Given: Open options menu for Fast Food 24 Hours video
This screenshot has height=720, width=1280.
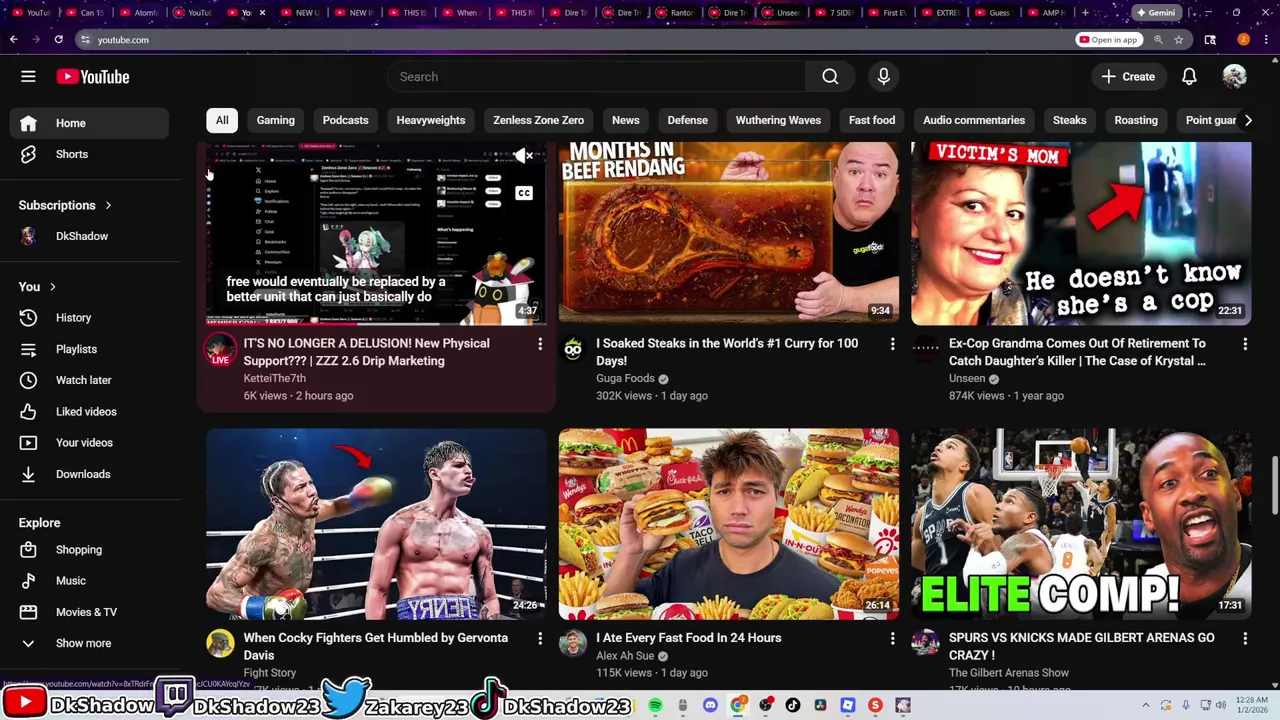Looking at the screenshot, I should click(x=892, y=638).
